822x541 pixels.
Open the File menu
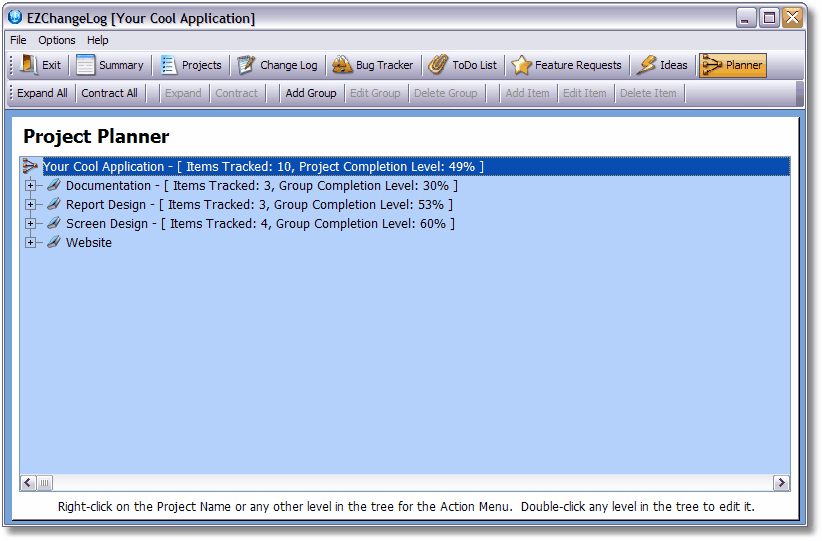click(18, 40)
